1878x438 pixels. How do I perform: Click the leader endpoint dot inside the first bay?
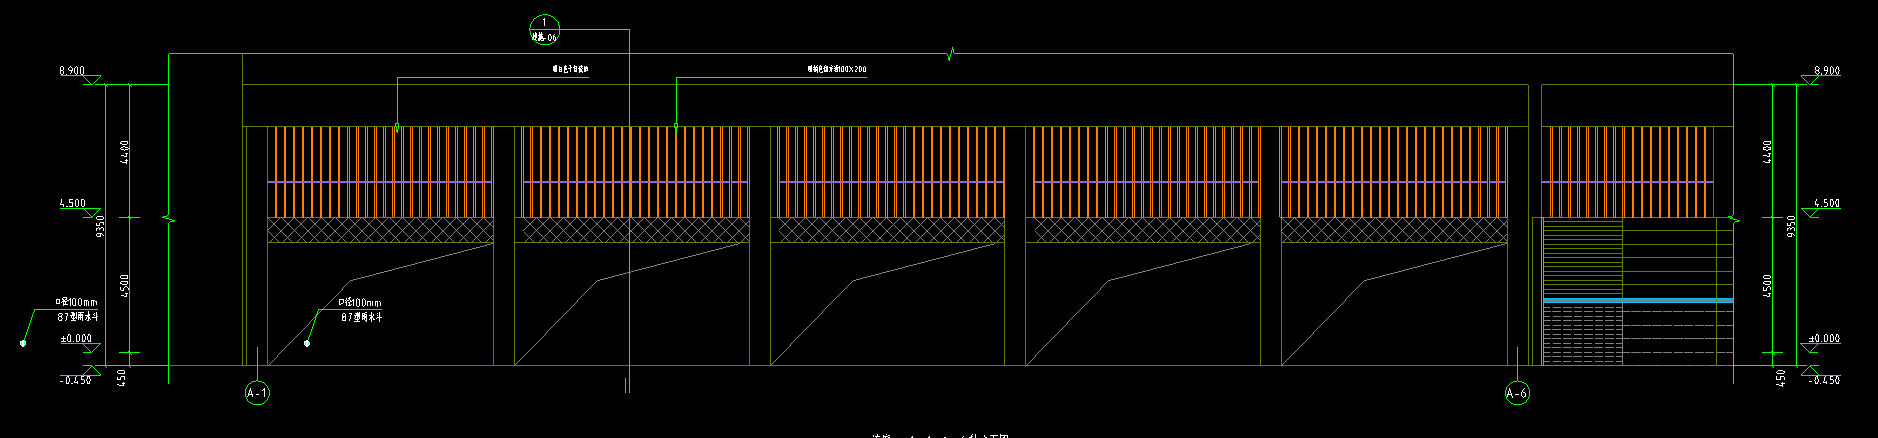click(307, 343)
